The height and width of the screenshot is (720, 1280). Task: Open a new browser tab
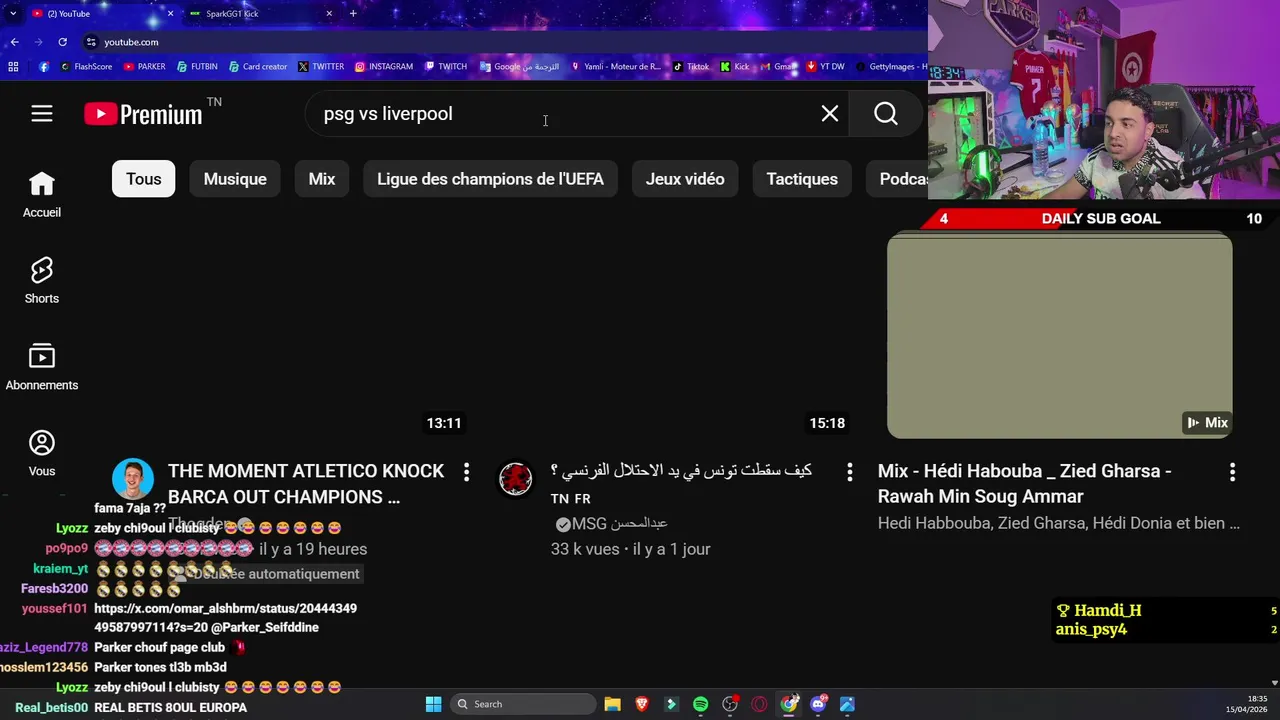353,14
